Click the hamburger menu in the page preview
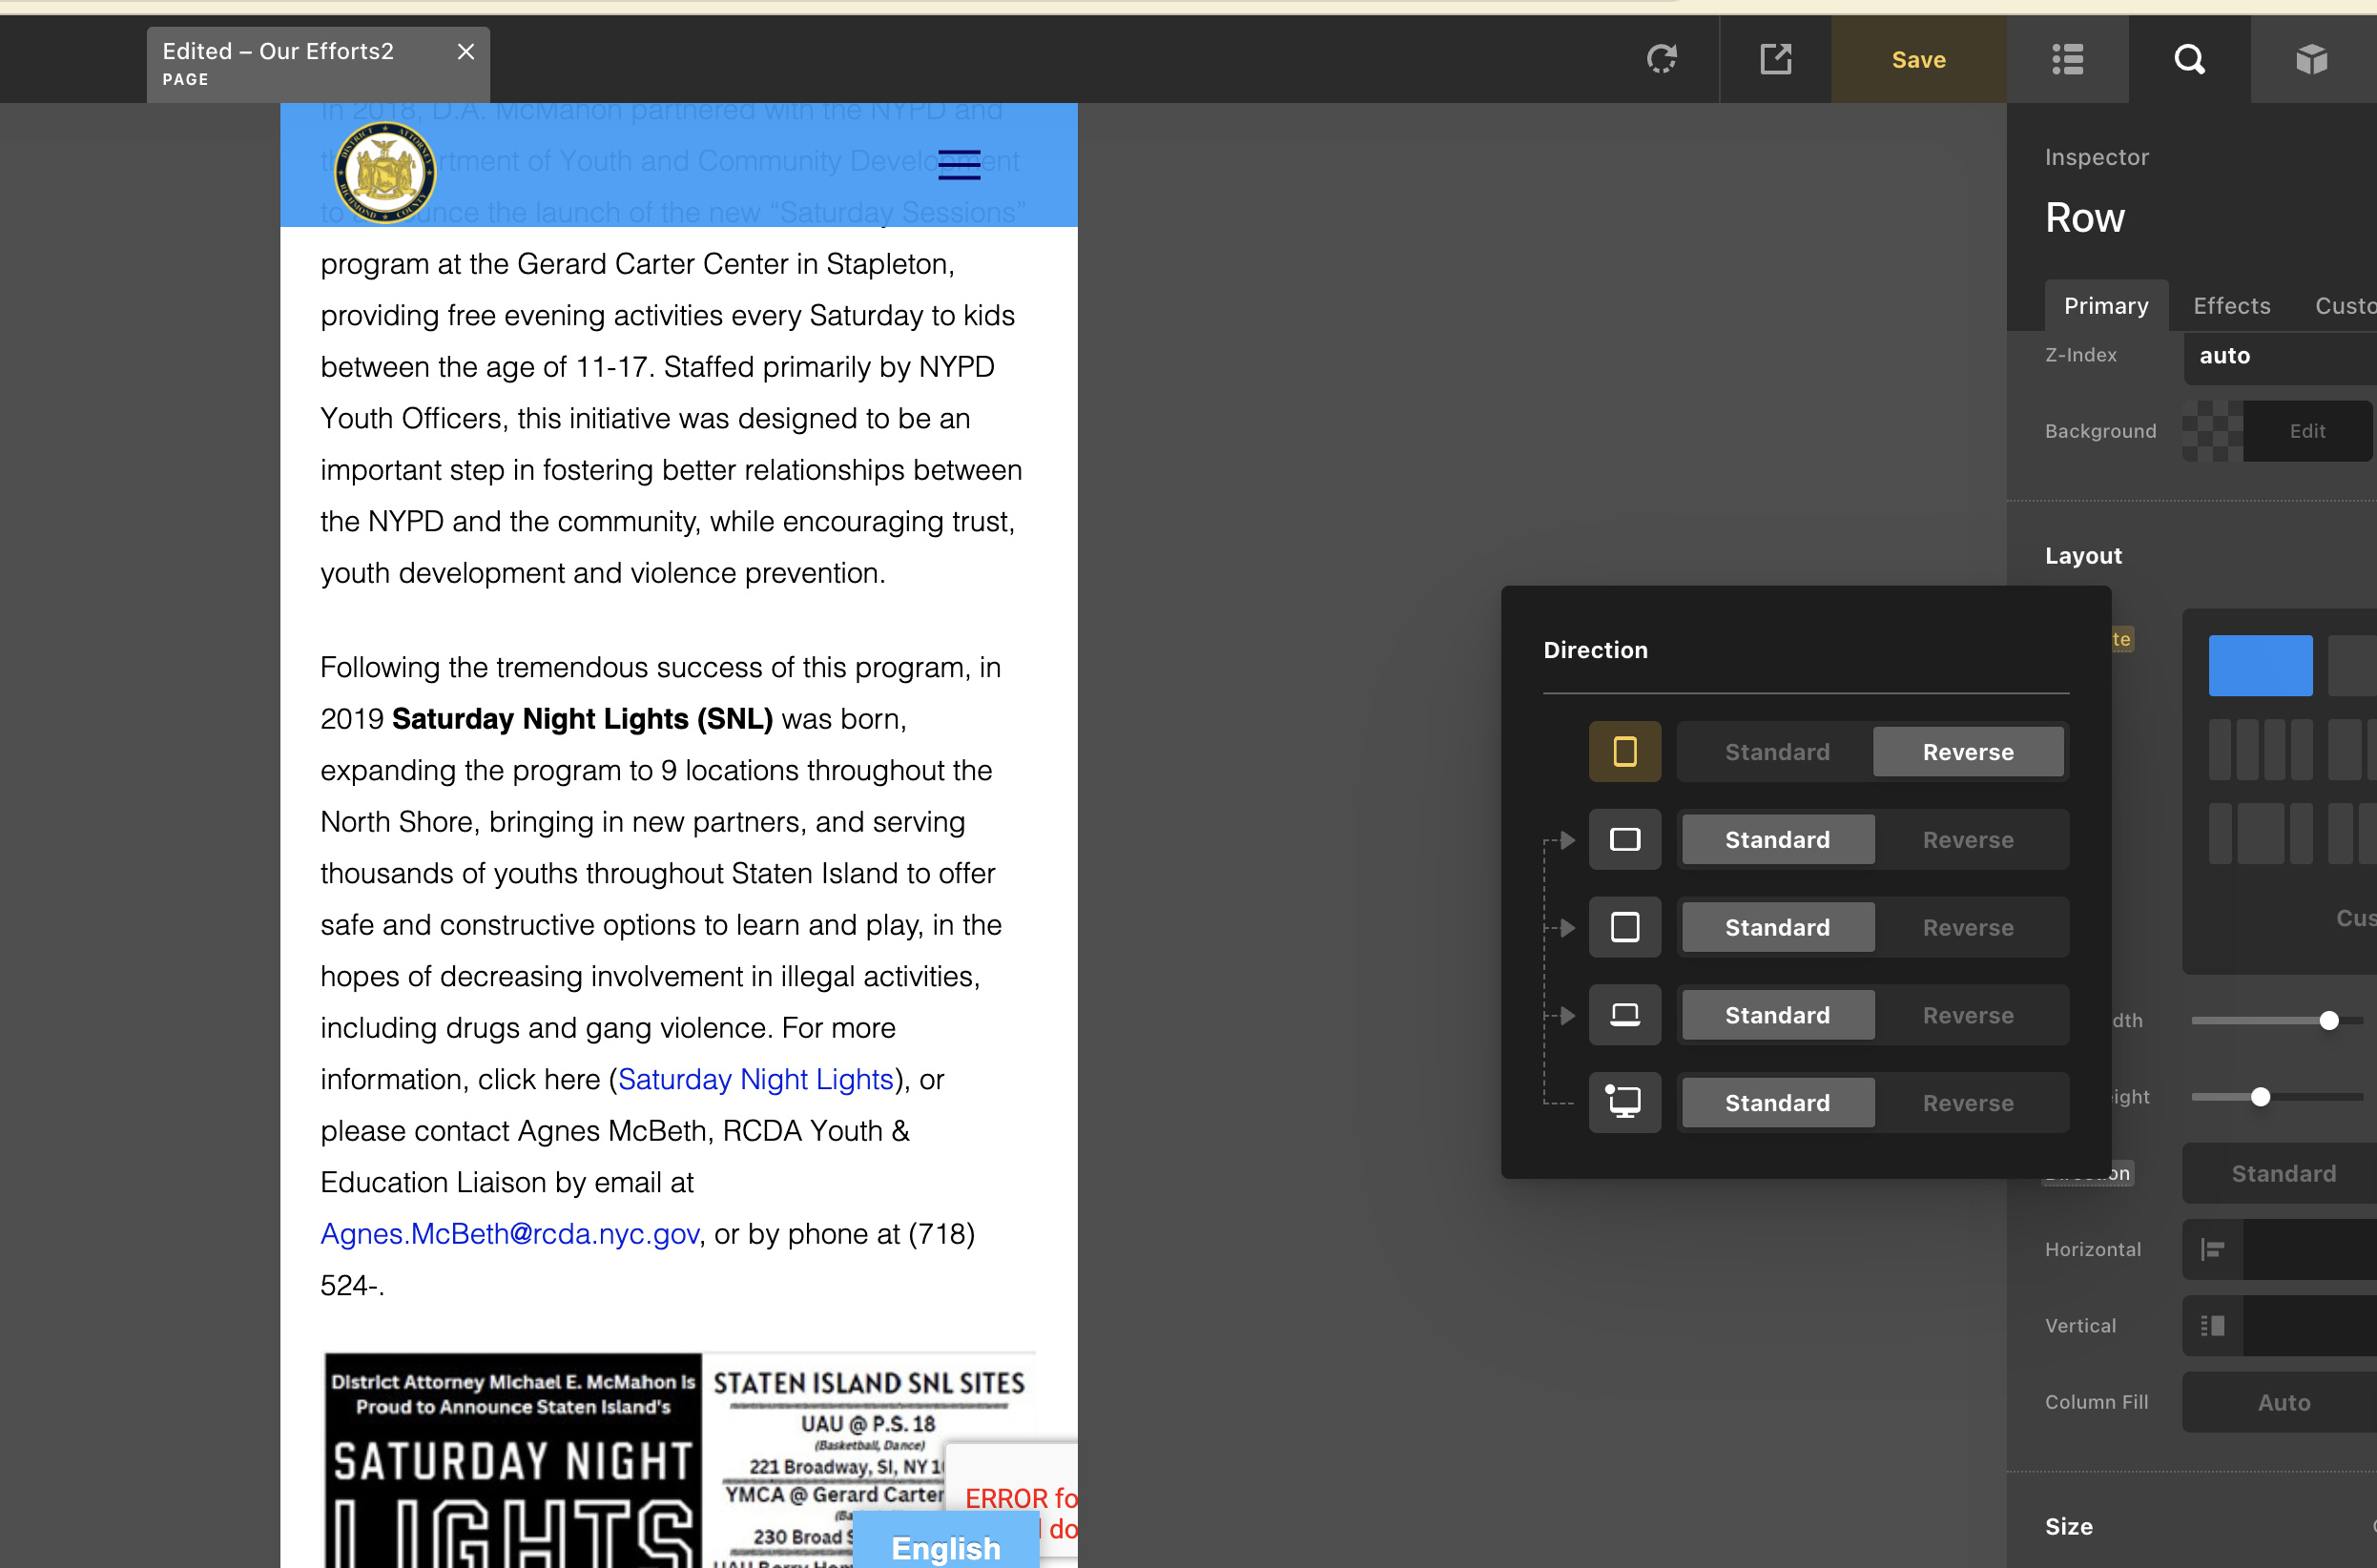The height and width of the screenshot is (1568, 2377). pyautogui.click(x=958, y=165)
